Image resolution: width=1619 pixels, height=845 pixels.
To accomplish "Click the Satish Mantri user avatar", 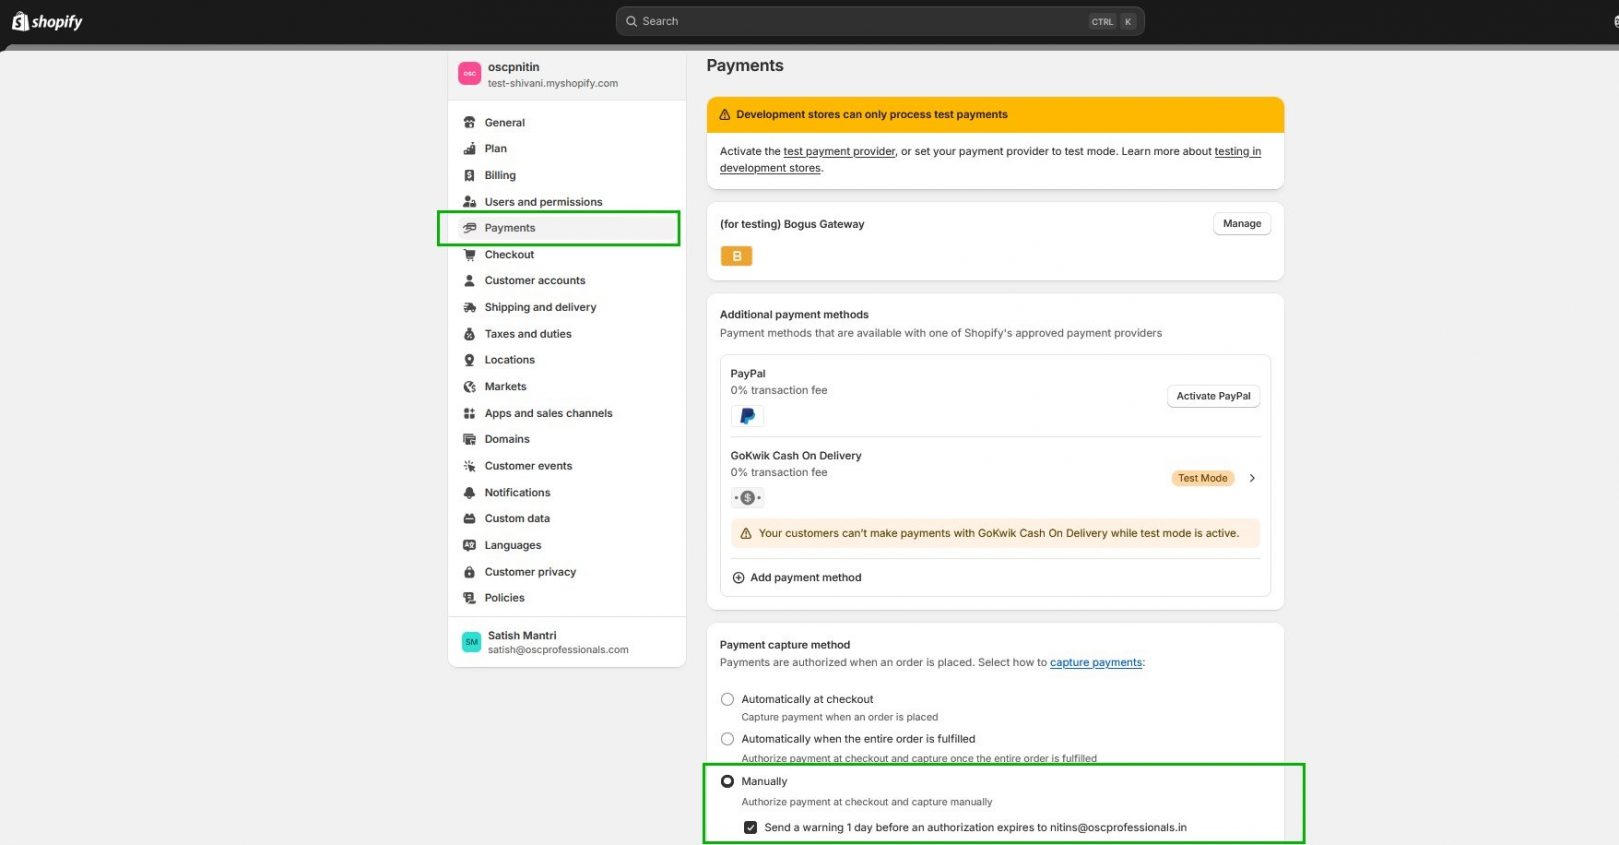I will [x=471, y=642].
